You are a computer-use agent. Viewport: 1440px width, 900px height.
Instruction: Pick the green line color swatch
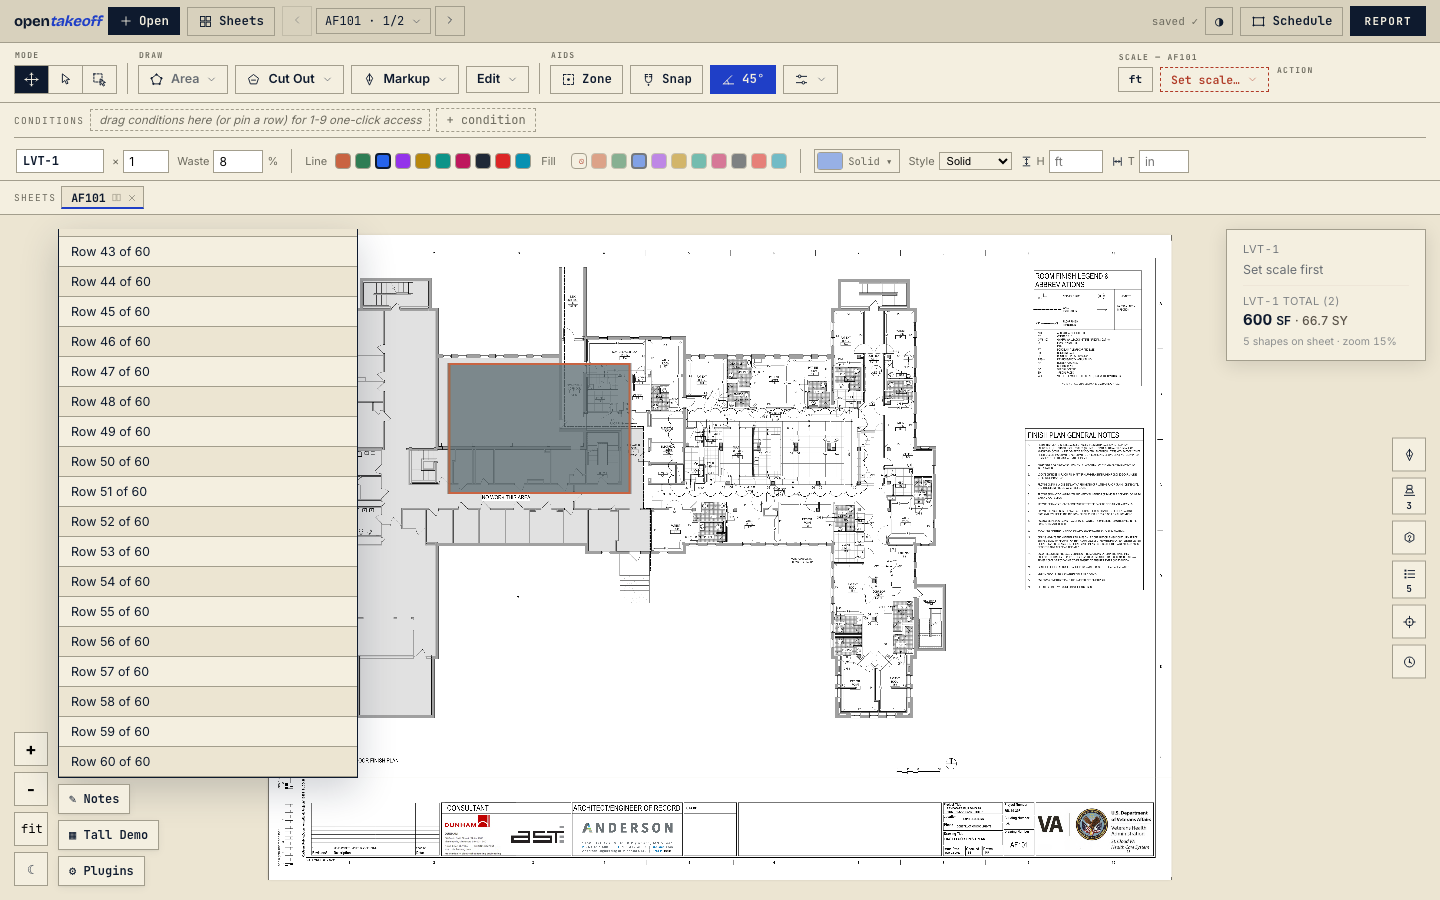point(363,161)
